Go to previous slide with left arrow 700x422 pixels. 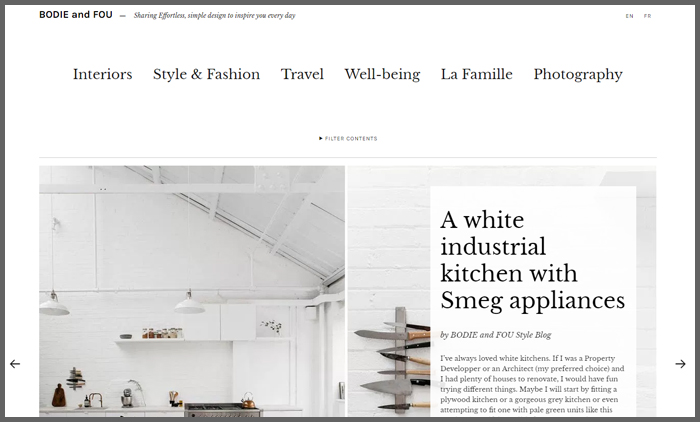[x=15, y=364]
